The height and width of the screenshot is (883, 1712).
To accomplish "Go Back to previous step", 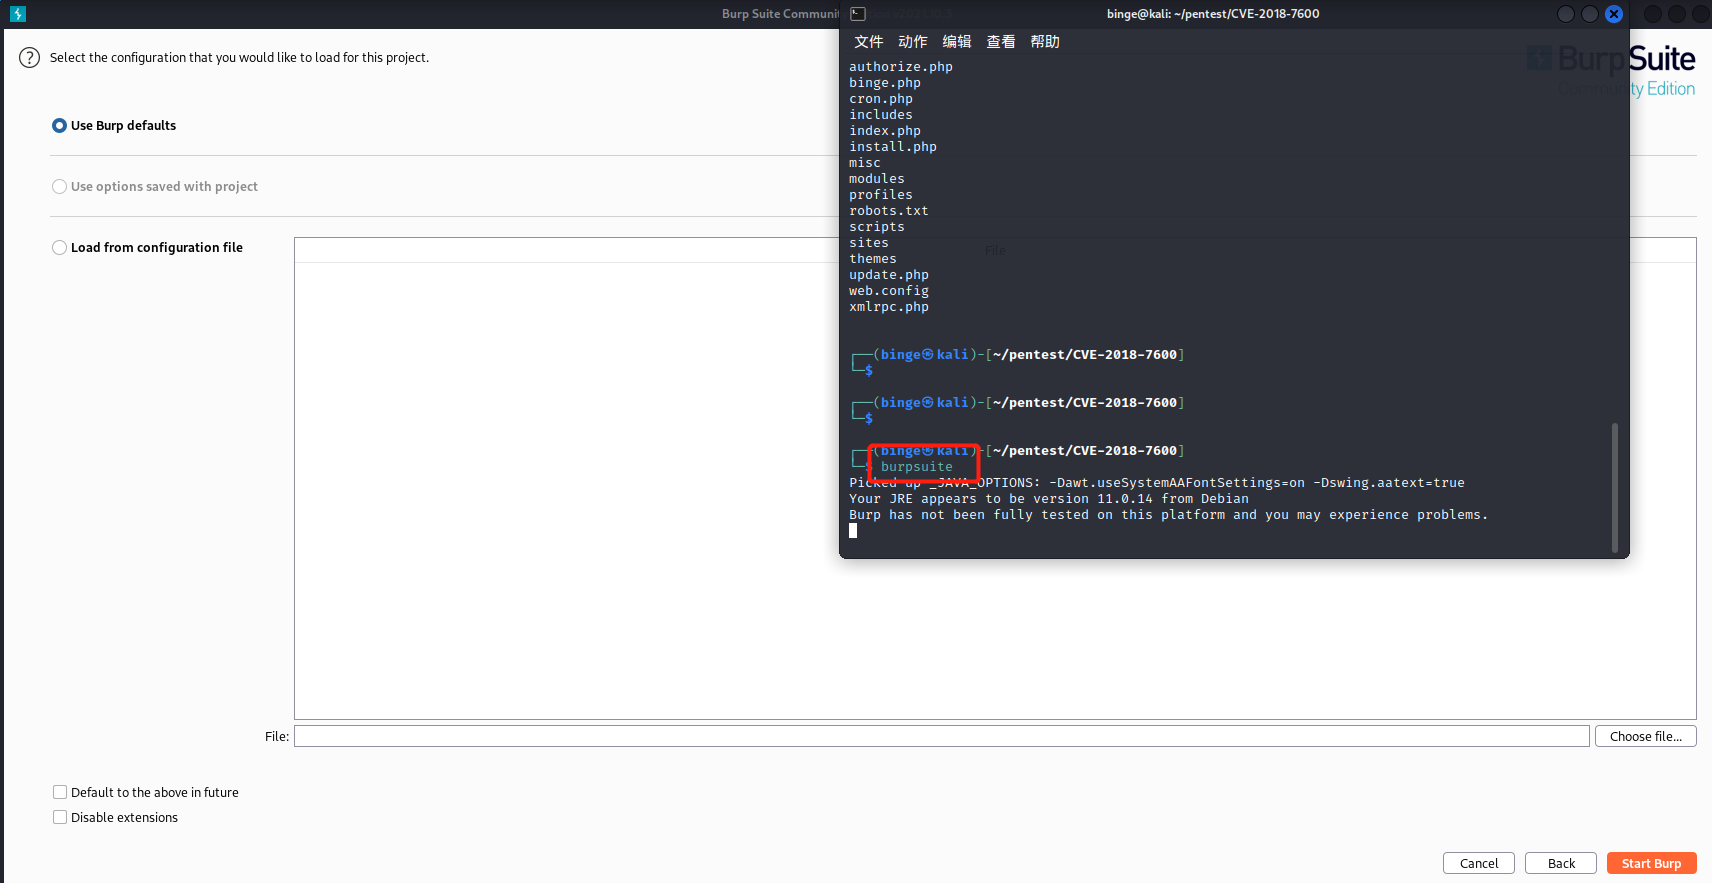I will coord(1561,863).
